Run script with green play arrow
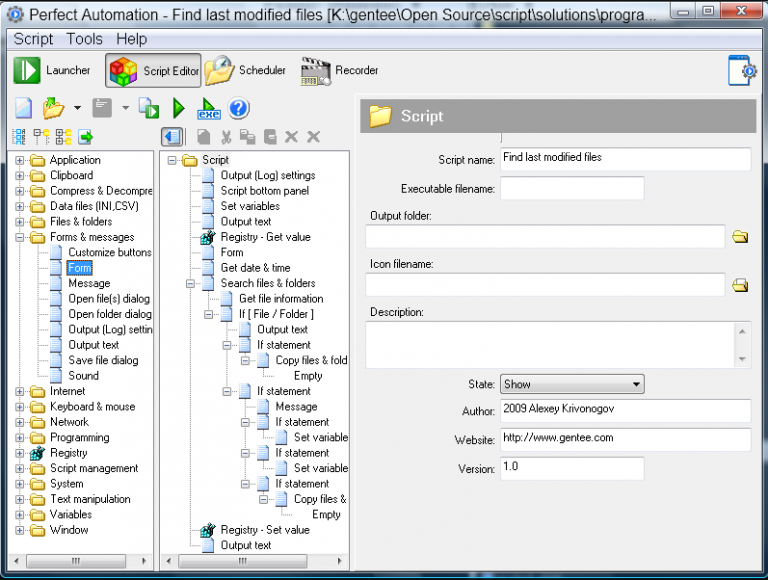The height and width of the screenshot is (580, 768). click(179, 108)
